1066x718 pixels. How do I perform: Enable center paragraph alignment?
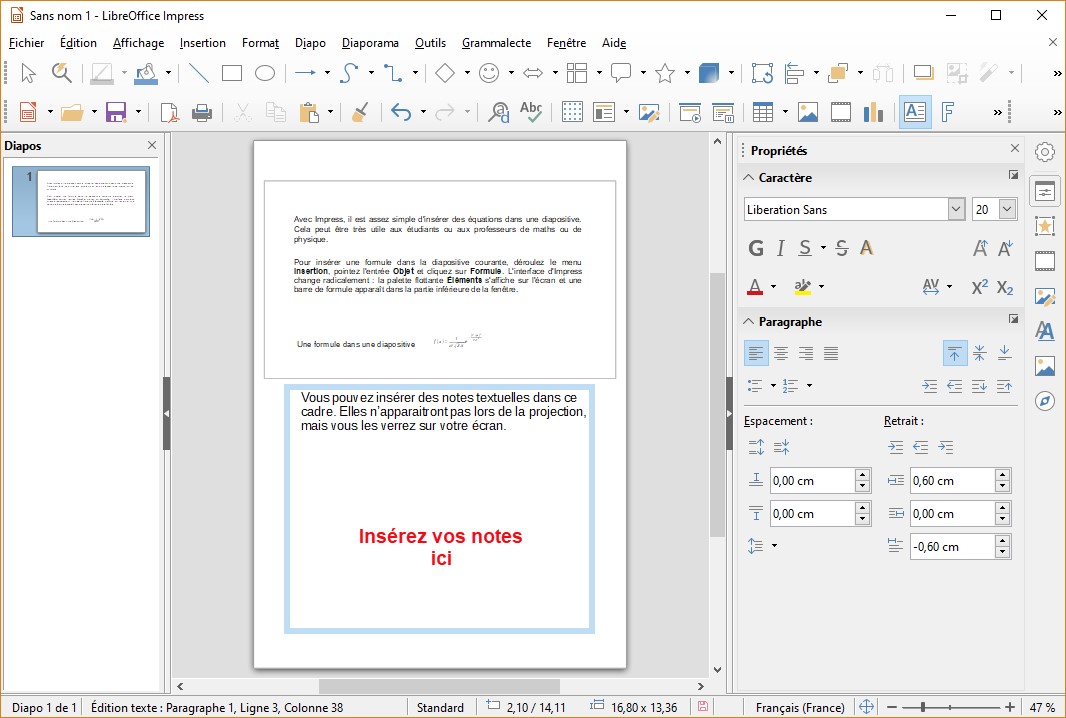pos(781,353)
